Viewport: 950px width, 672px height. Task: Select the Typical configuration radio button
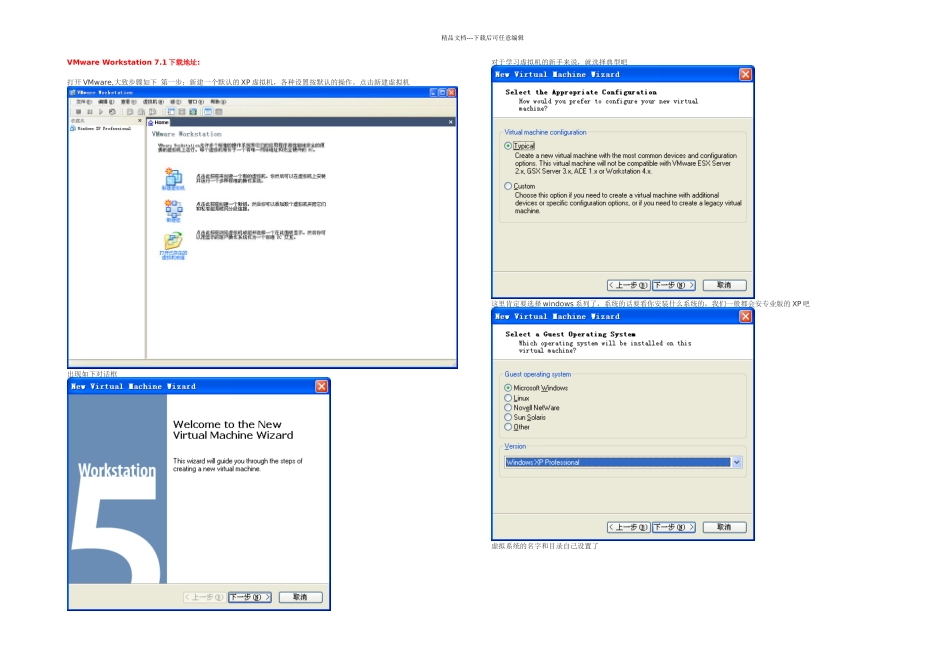[x=508, y=145]
